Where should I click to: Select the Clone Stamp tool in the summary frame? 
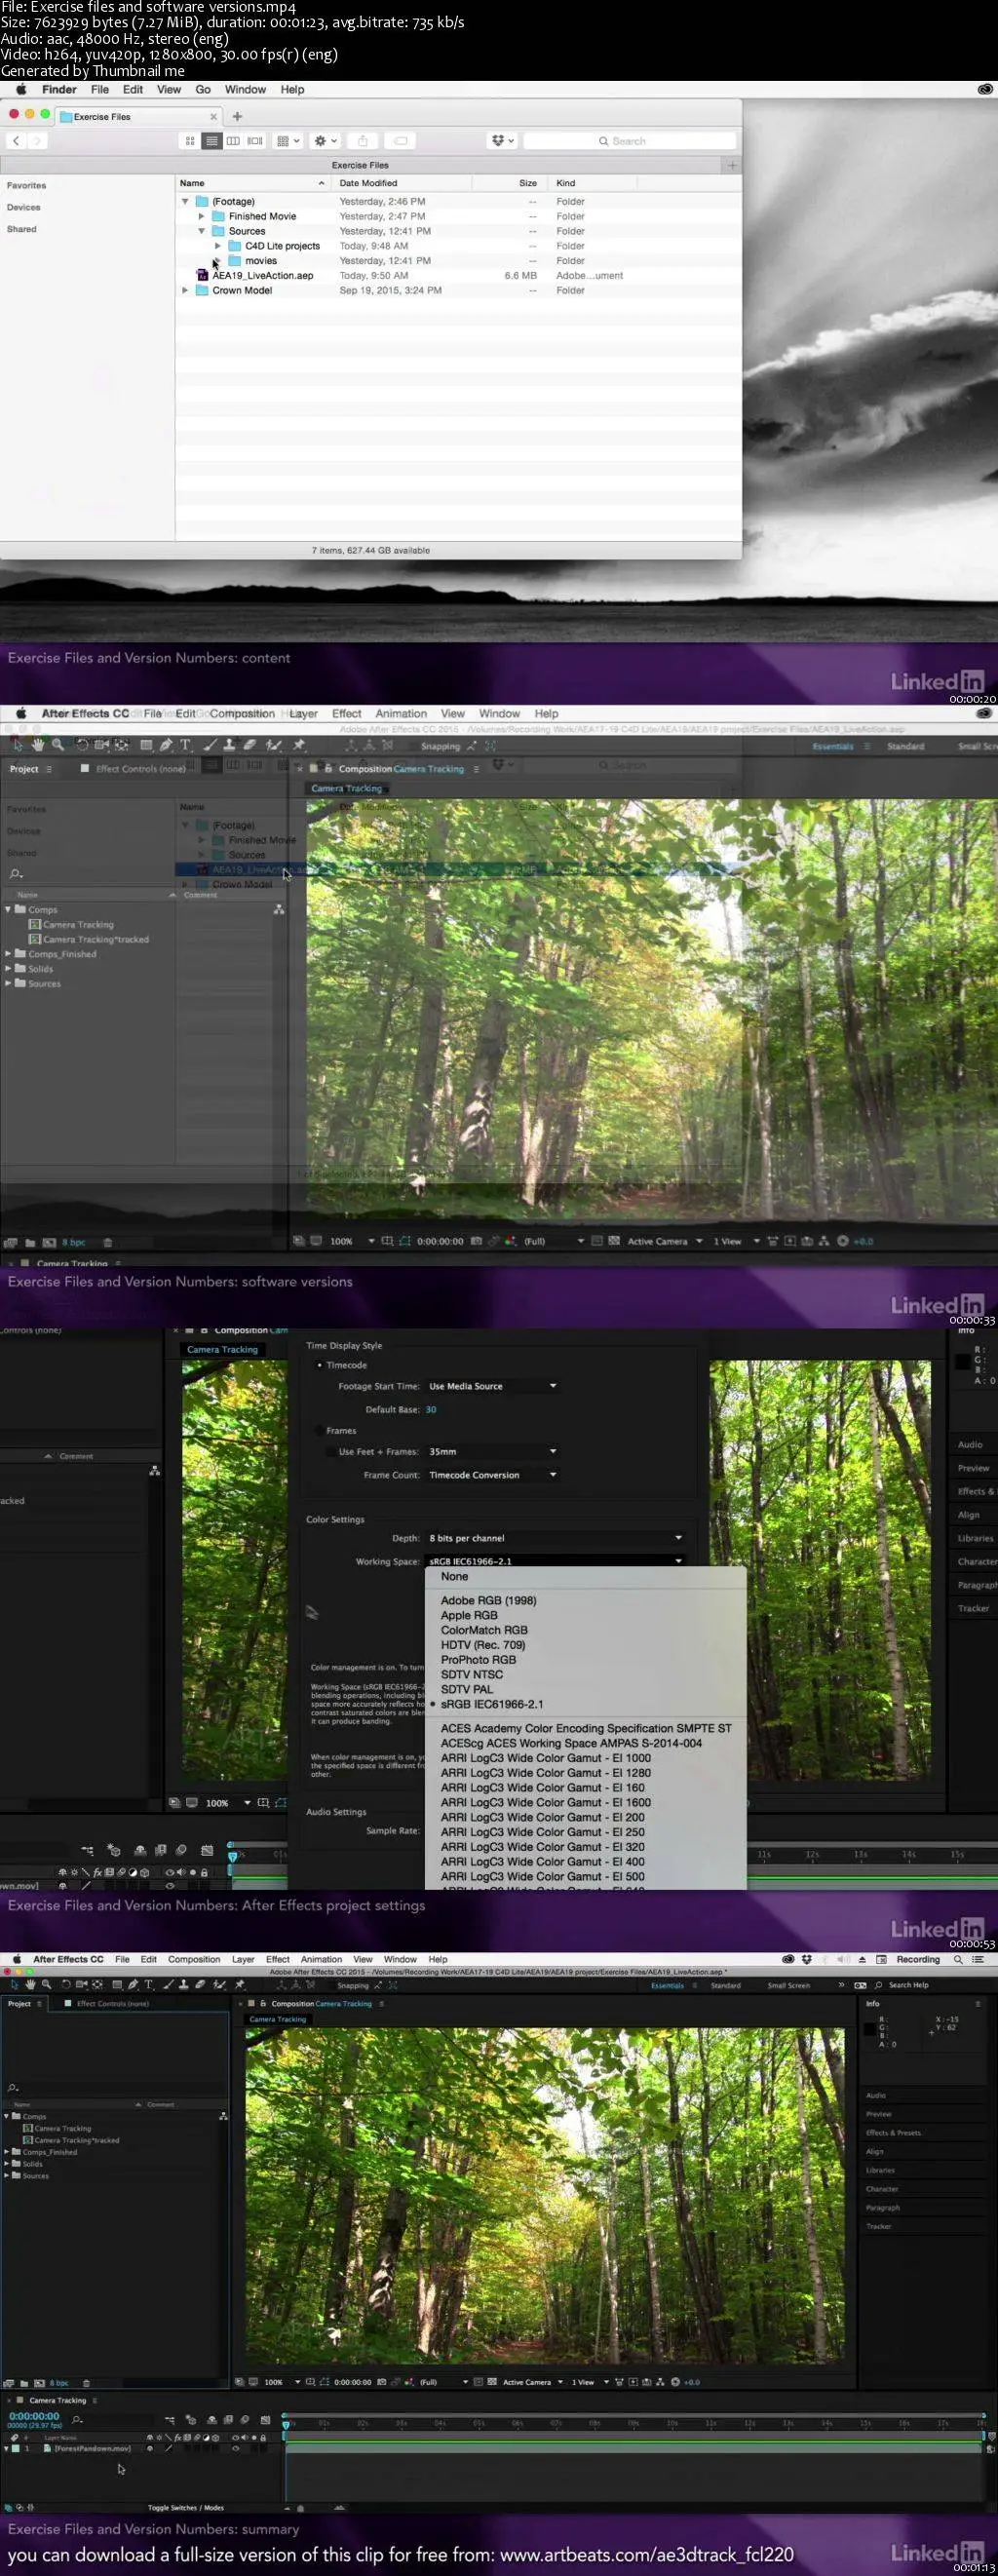tap(184, 1984)
